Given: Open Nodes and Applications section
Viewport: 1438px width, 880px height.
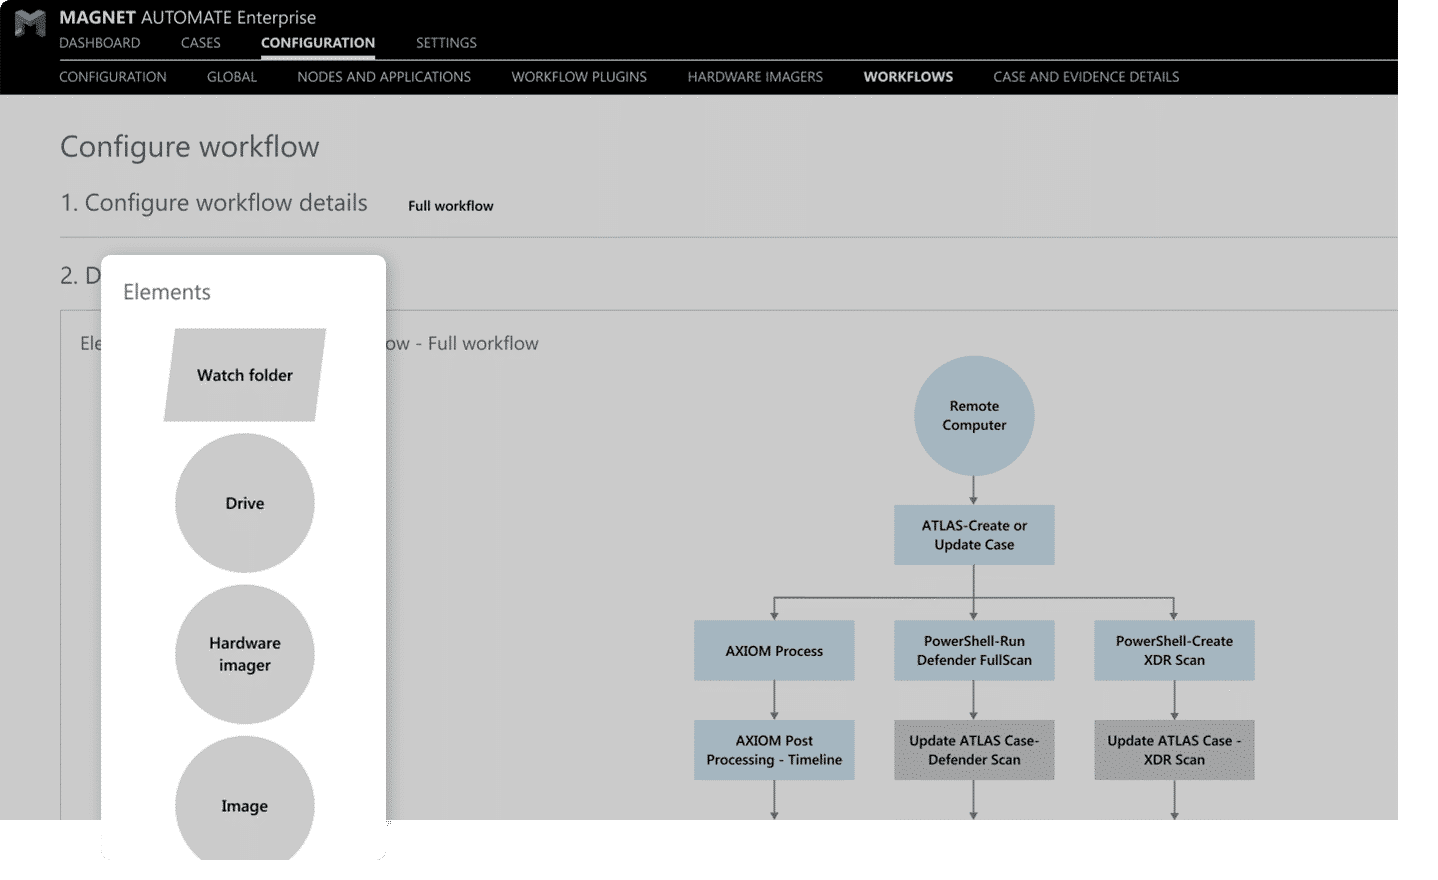Looking at the screenshot, I should click(x=384, y=77).
